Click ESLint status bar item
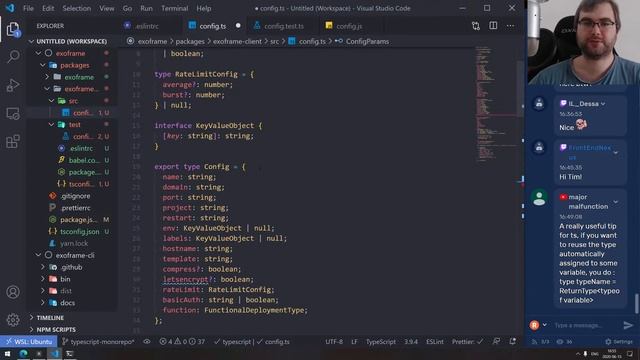This screenshot has width=640, height=360. (x=435, y=342)
